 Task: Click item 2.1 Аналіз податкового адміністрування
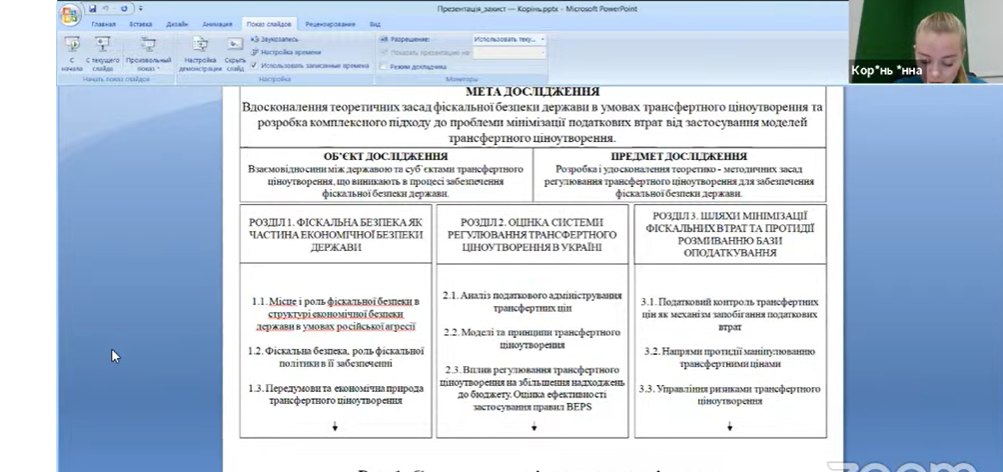pyautogui.click(x=532, y=301)
